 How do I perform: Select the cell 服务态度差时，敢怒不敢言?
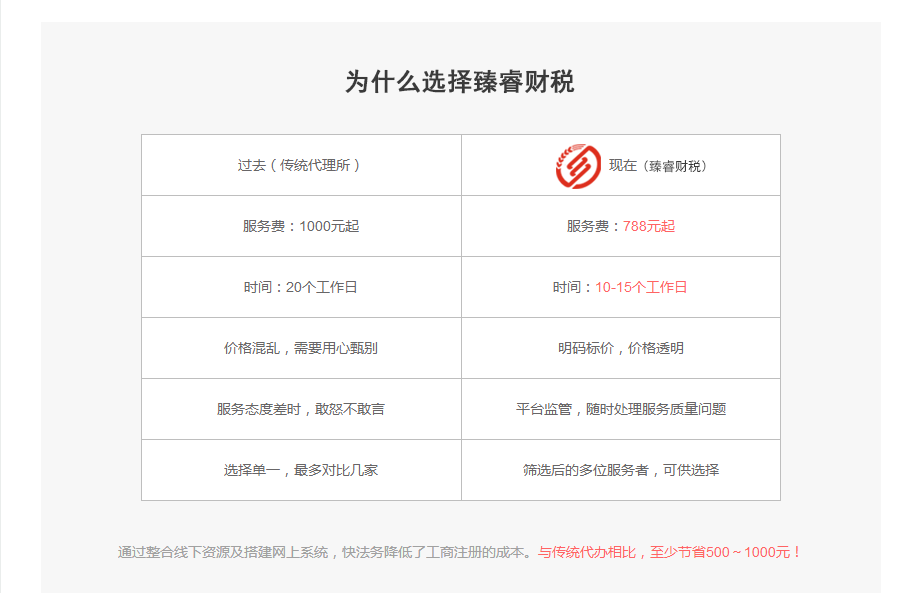click(x=301, y=409)
